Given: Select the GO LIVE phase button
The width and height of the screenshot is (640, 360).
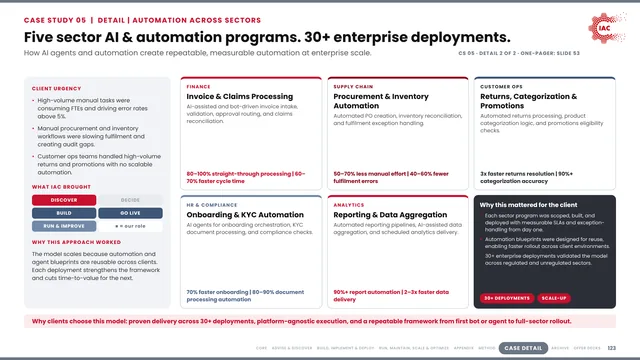Looking at the screenshot, I should (130, 213).
